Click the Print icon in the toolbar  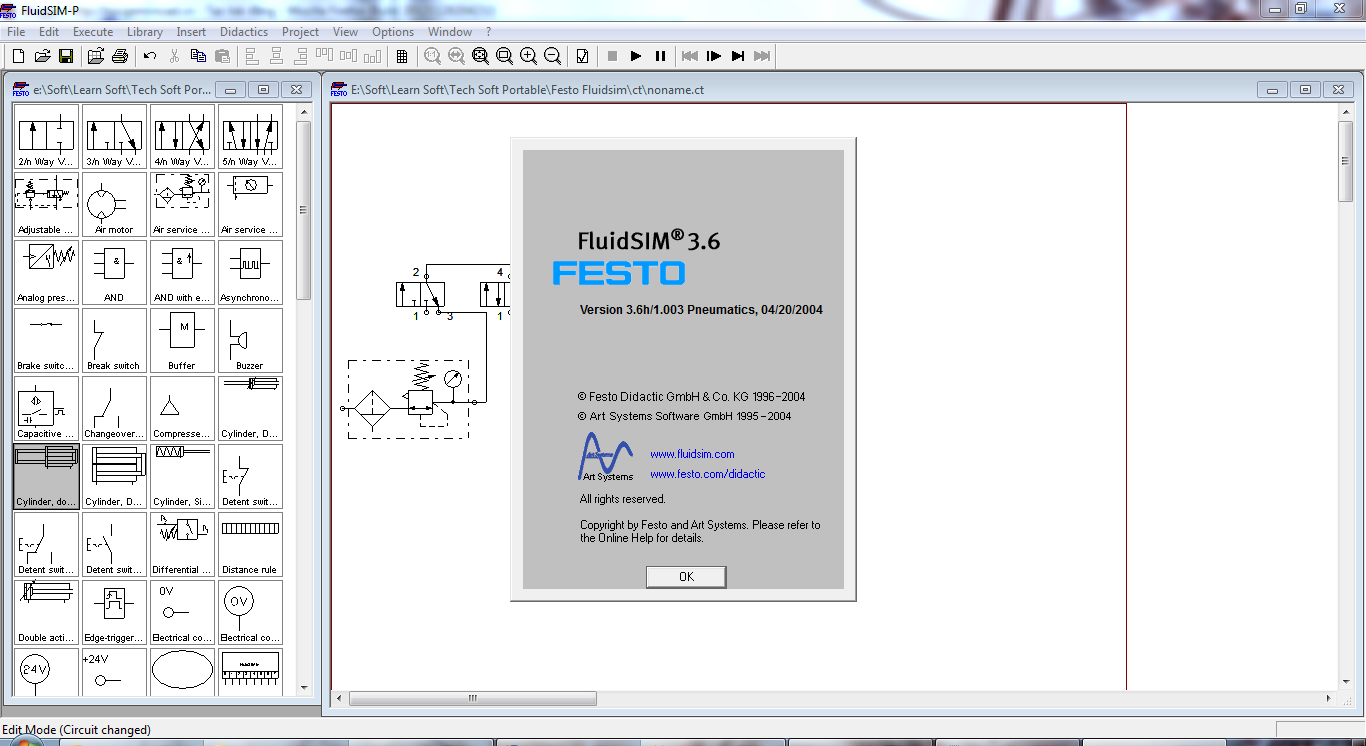coord(120,56)
